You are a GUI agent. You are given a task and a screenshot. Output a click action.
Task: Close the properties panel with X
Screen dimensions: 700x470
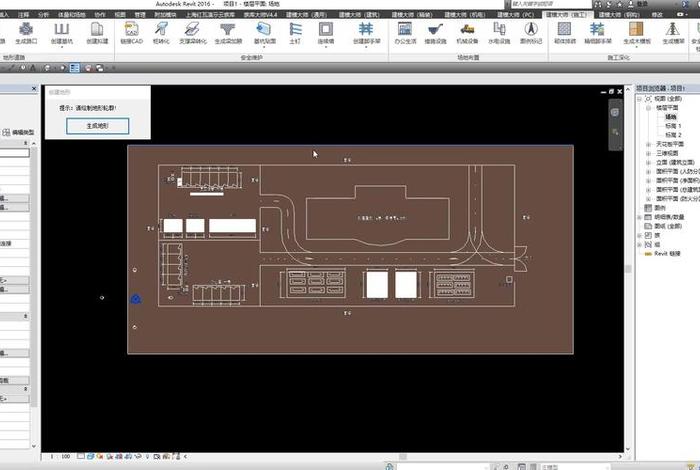tap(34, 89)
